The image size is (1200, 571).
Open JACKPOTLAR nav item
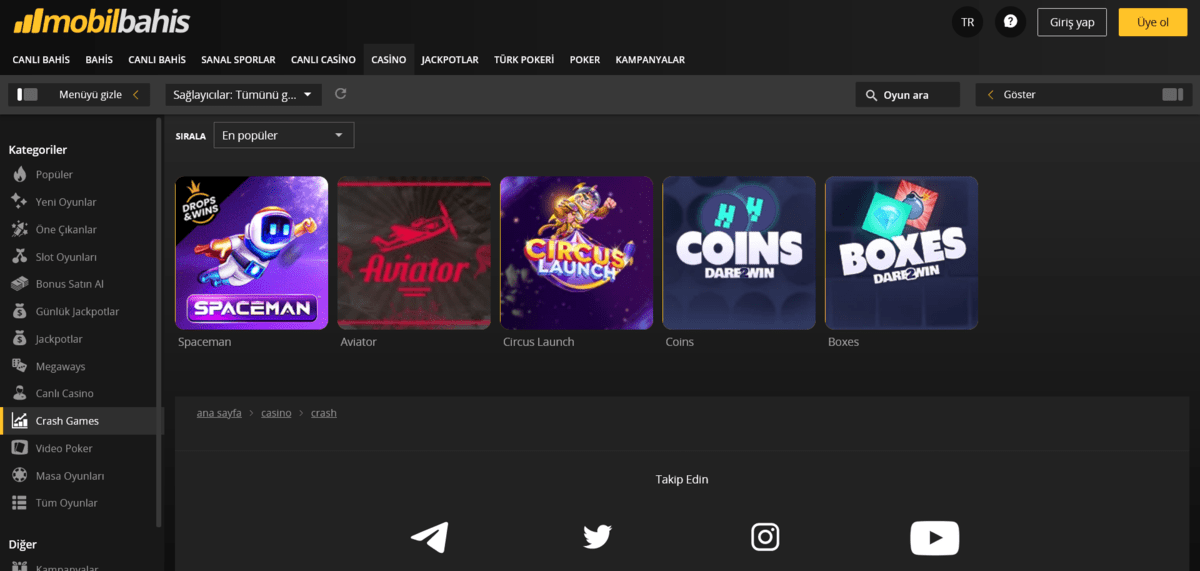click(x=450, y=60)
